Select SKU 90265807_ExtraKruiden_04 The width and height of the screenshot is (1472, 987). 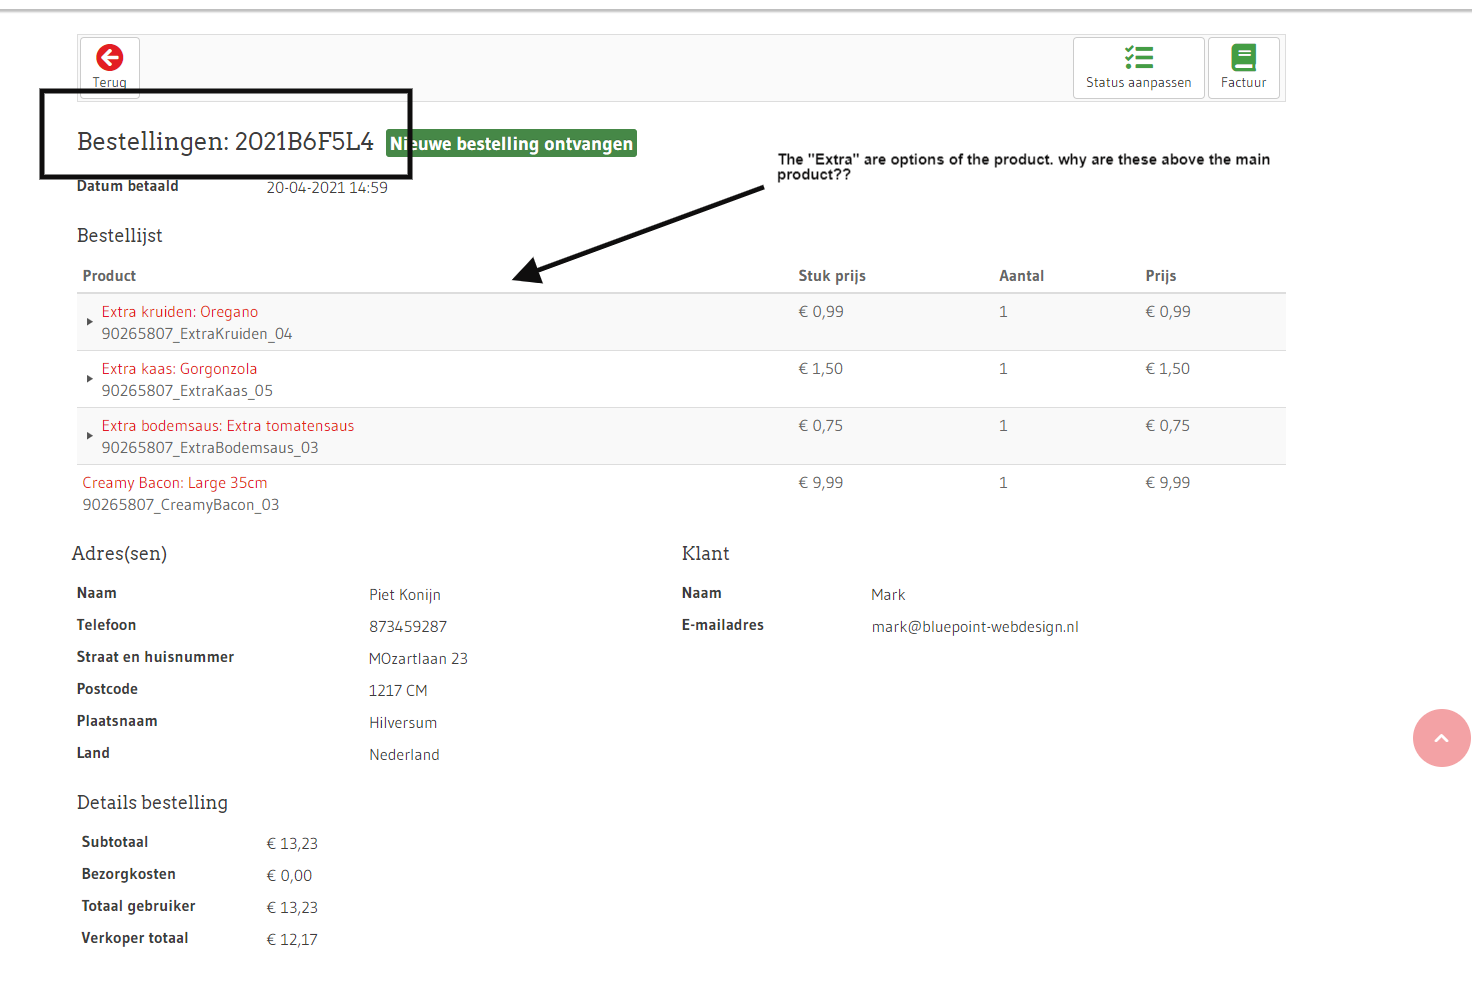(197, 334)
